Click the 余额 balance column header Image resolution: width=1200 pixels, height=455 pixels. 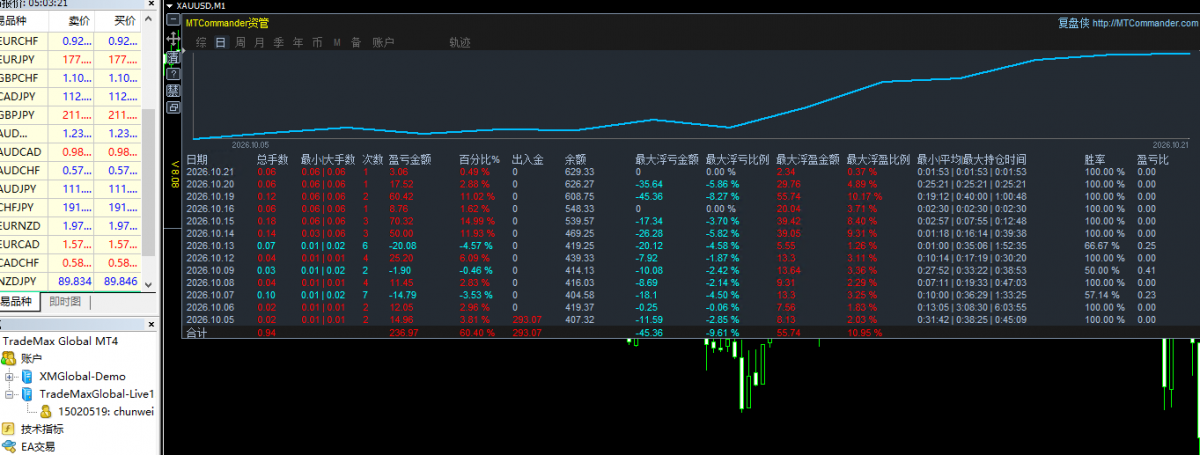tap(575, 159)
